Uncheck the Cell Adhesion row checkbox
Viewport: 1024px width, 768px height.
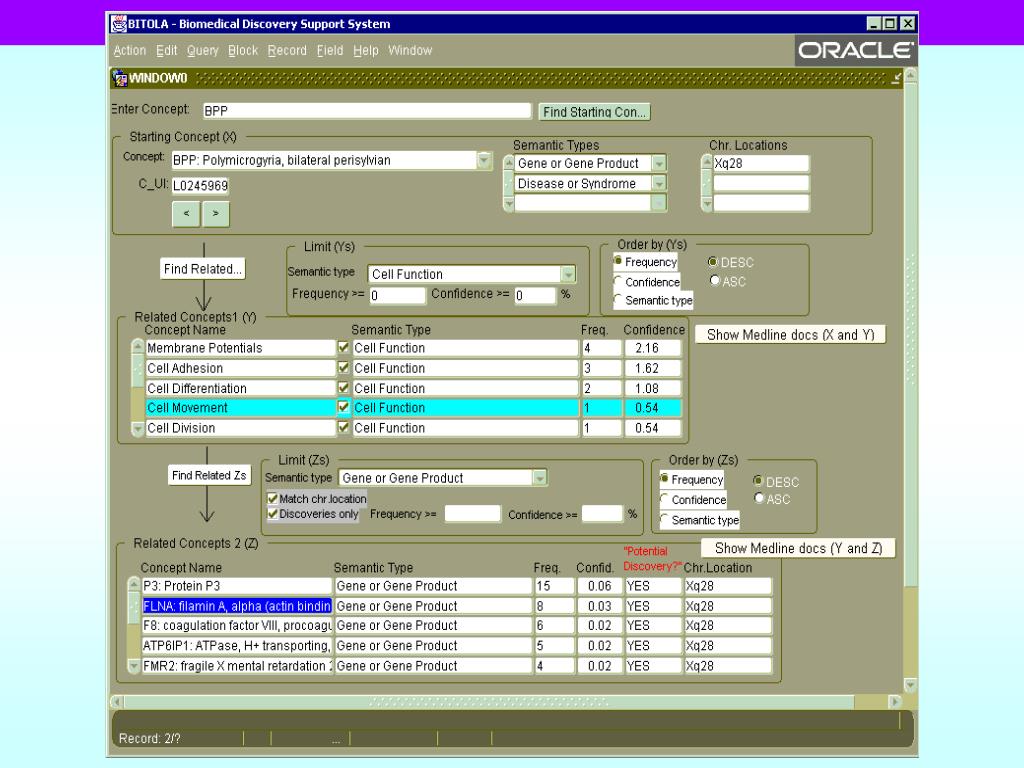[344, 368]
